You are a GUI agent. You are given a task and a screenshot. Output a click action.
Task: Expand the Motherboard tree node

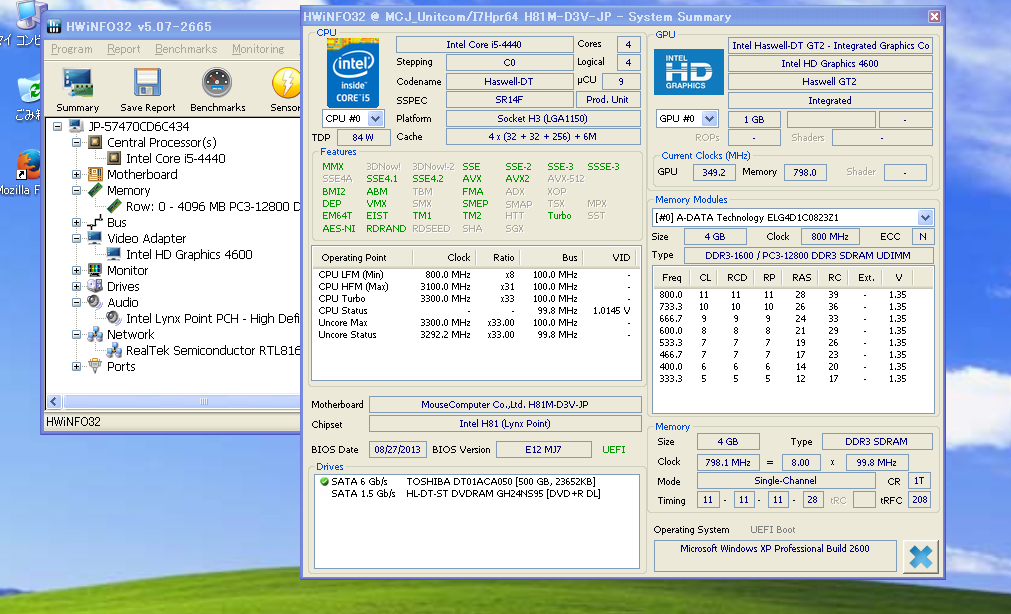[x=77, y=175]
